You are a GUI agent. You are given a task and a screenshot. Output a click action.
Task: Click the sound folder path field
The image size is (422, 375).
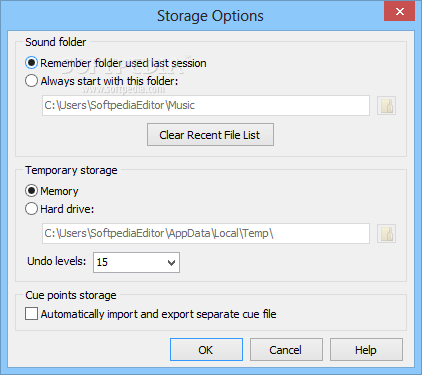pos(206,106)
